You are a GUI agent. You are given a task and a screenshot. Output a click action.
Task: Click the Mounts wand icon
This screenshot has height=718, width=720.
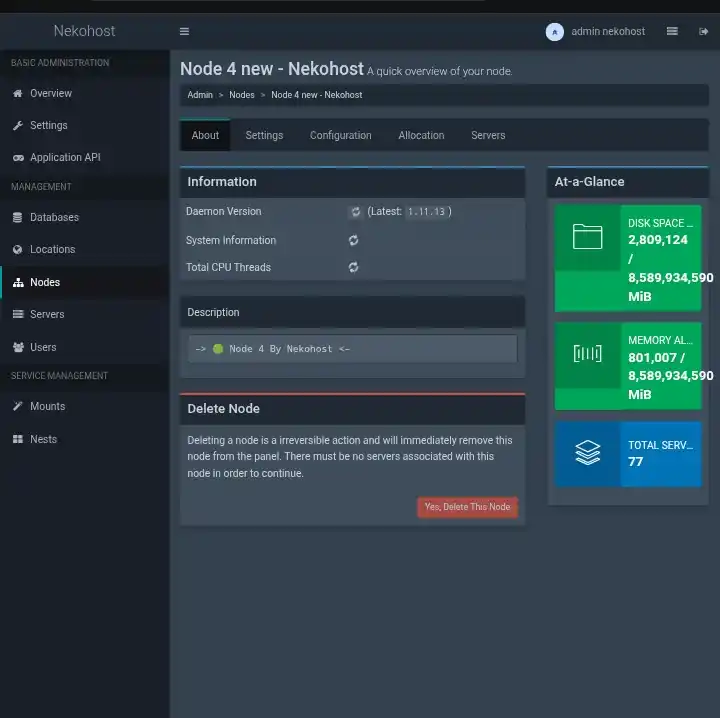click(17, 406)
